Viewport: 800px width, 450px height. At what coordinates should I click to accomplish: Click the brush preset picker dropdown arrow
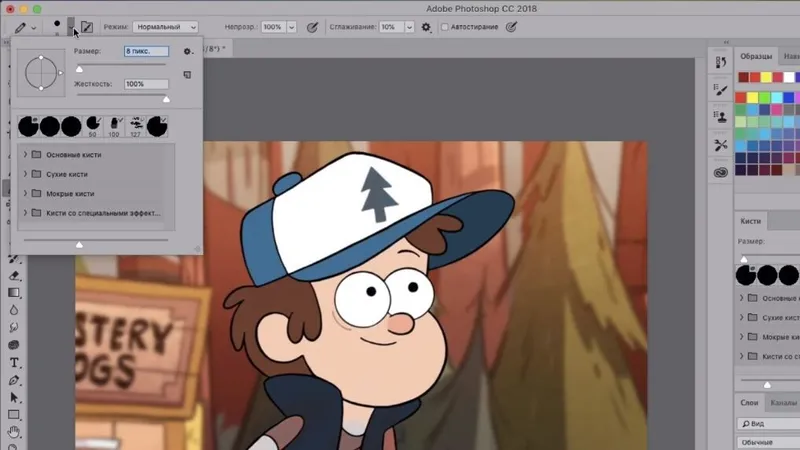click(71, 26)
